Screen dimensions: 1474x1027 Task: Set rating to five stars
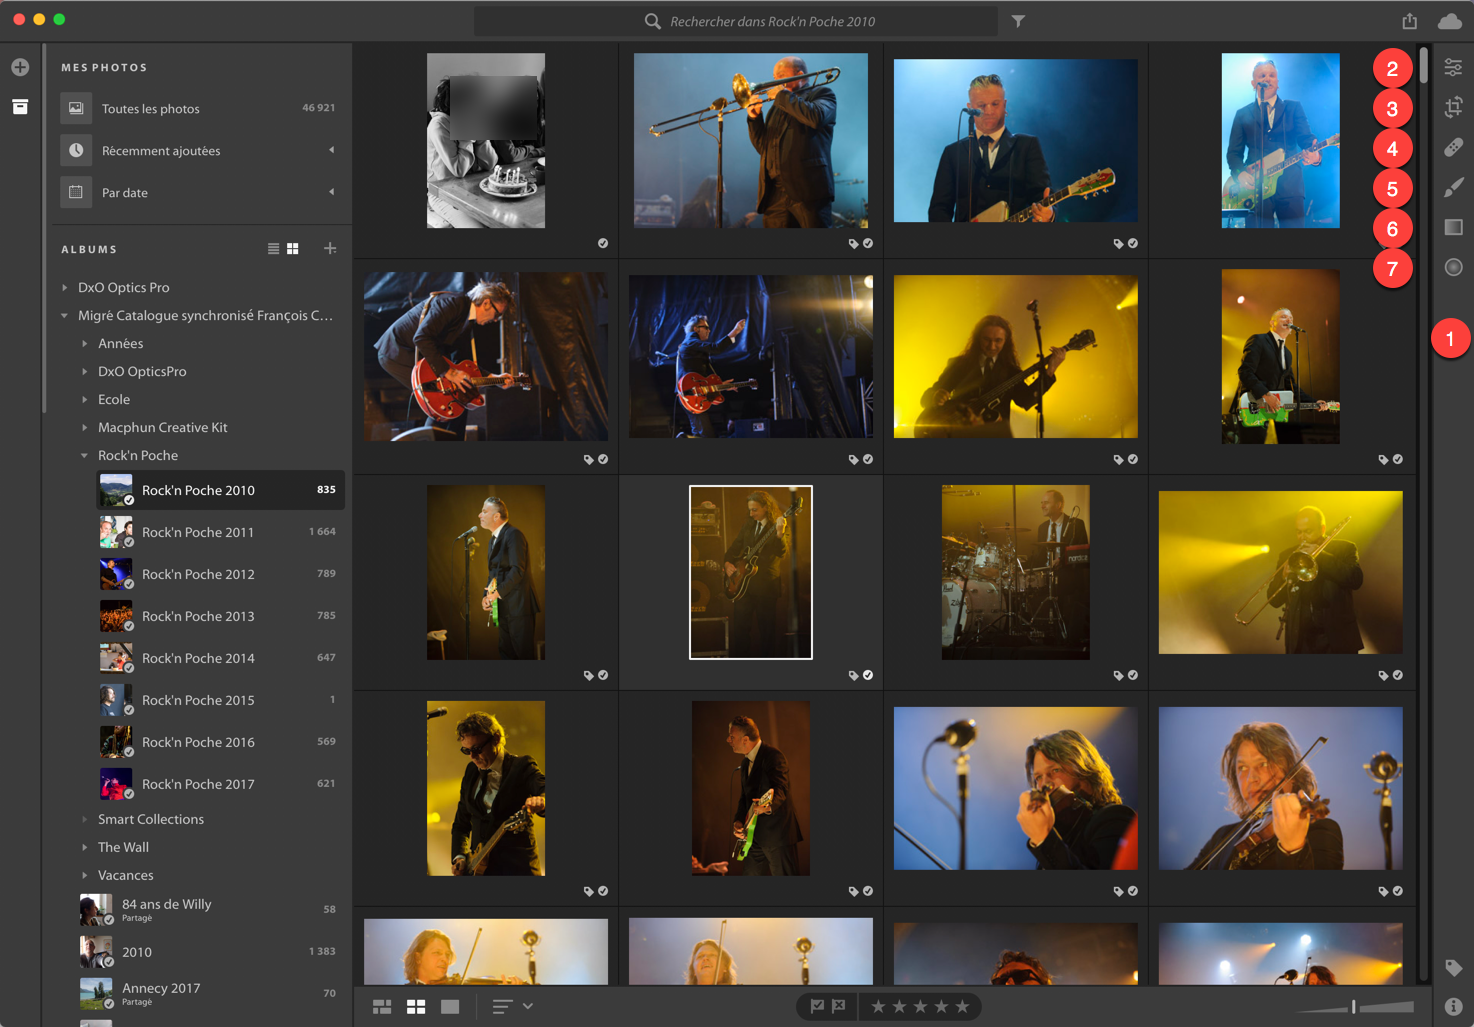(962, 1006)
